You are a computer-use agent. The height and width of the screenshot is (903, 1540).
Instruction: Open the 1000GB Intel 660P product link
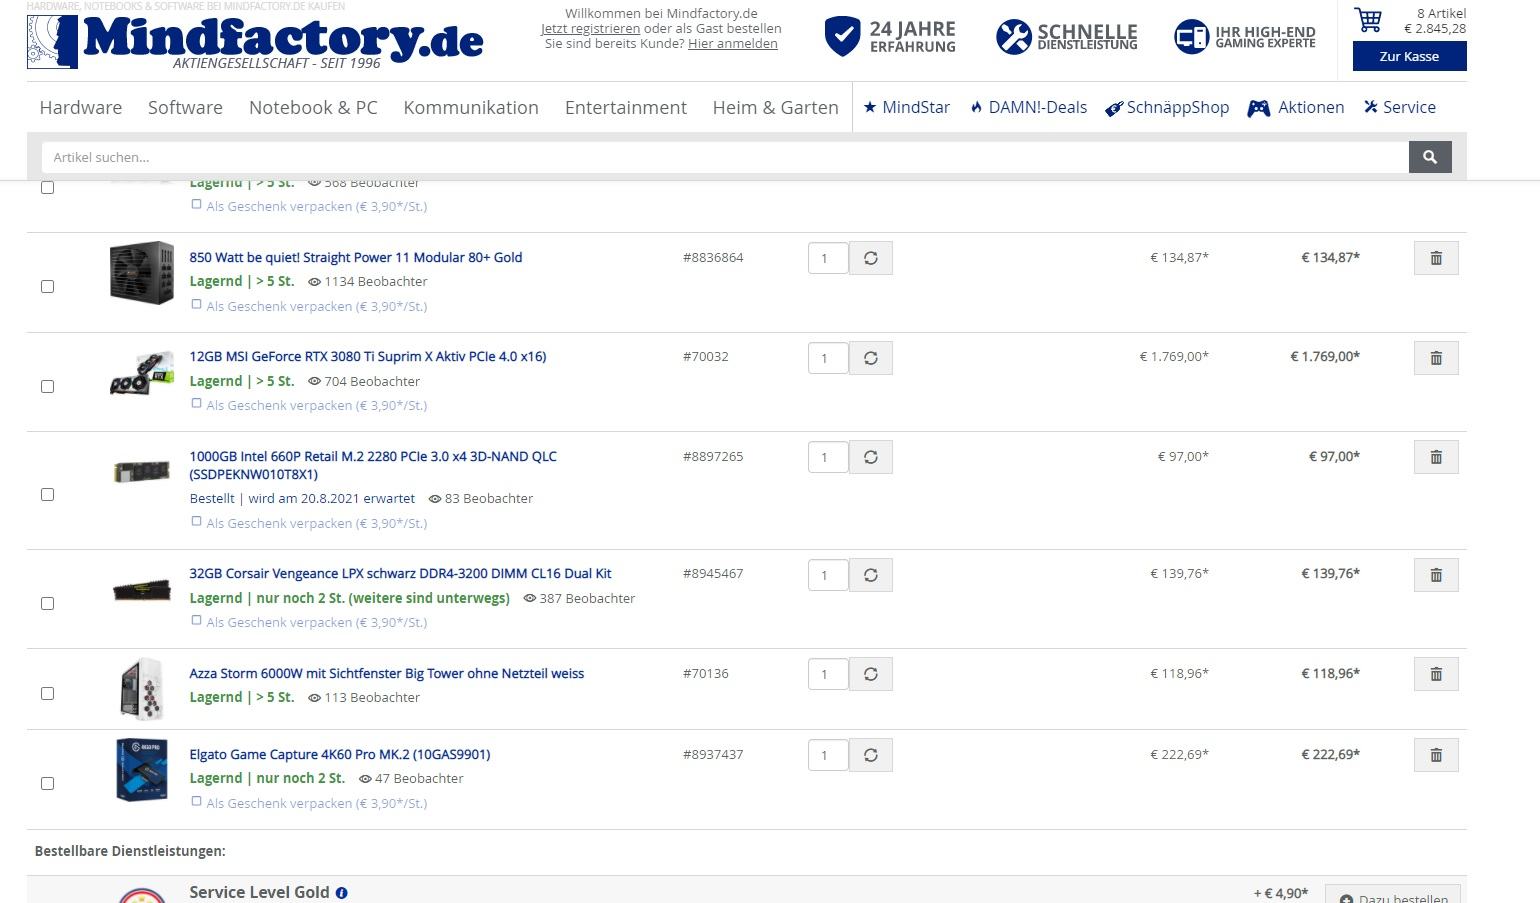(x=373, y=465)
